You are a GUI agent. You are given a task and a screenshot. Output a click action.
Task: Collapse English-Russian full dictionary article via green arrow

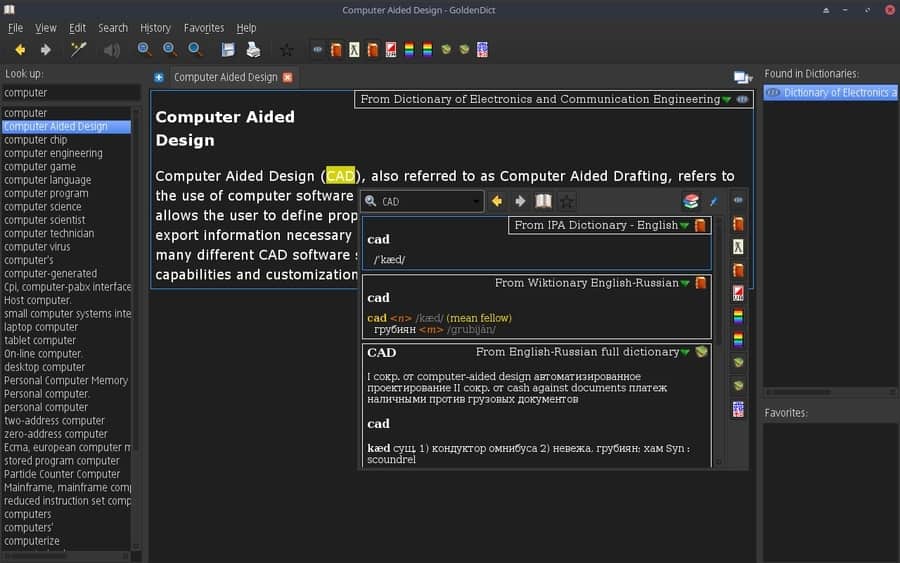[685, 352]
